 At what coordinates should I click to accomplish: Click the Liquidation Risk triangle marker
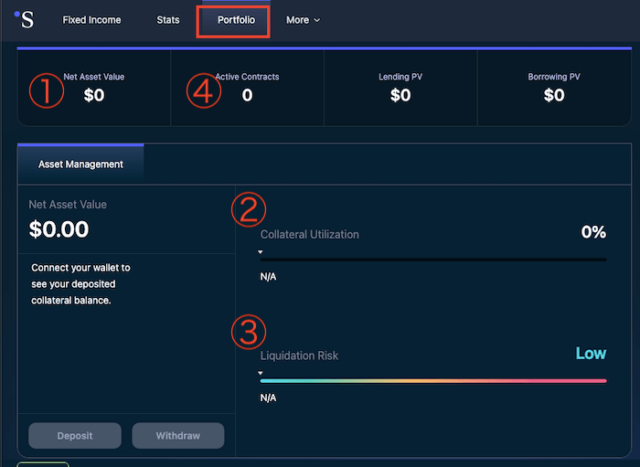261,373
